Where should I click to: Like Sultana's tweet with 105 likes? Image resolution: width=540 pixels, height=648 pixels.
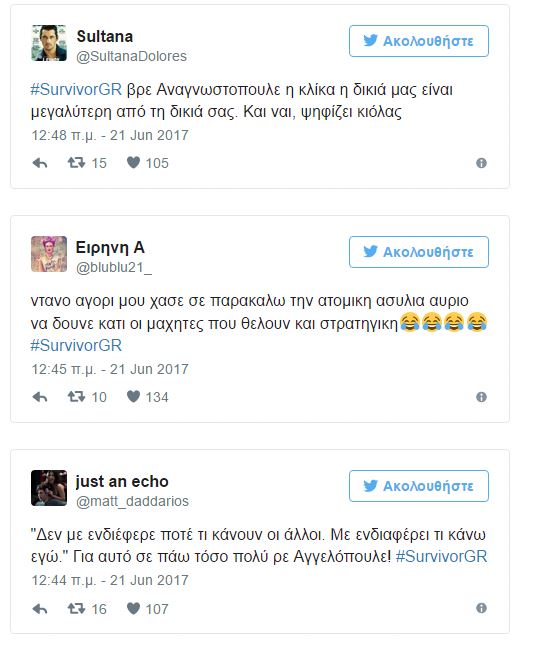[x=133, y=163]
